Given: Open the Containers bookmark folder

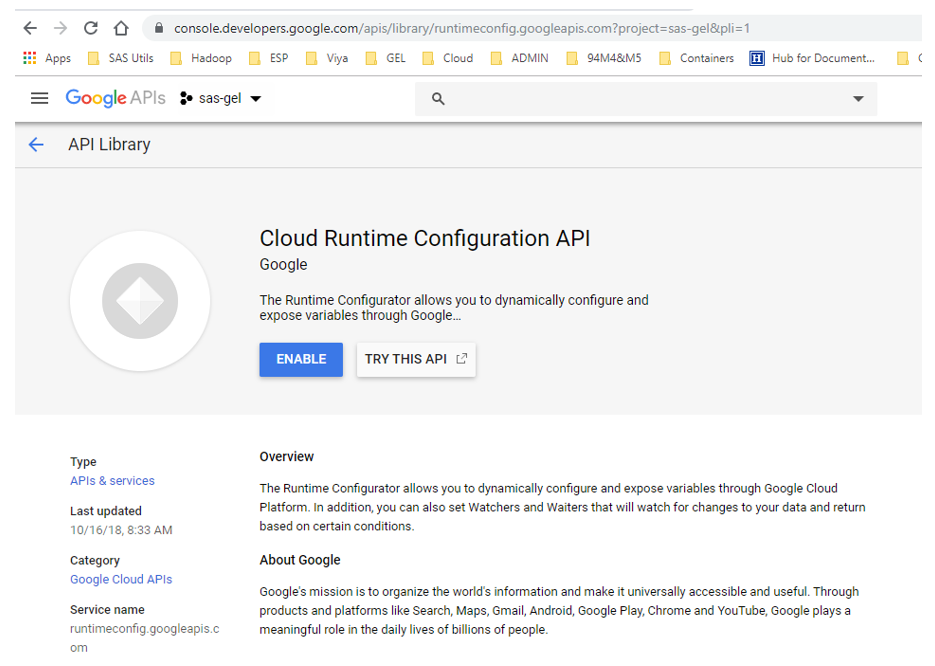Looking at the screenshot, I should coord(696,58).
